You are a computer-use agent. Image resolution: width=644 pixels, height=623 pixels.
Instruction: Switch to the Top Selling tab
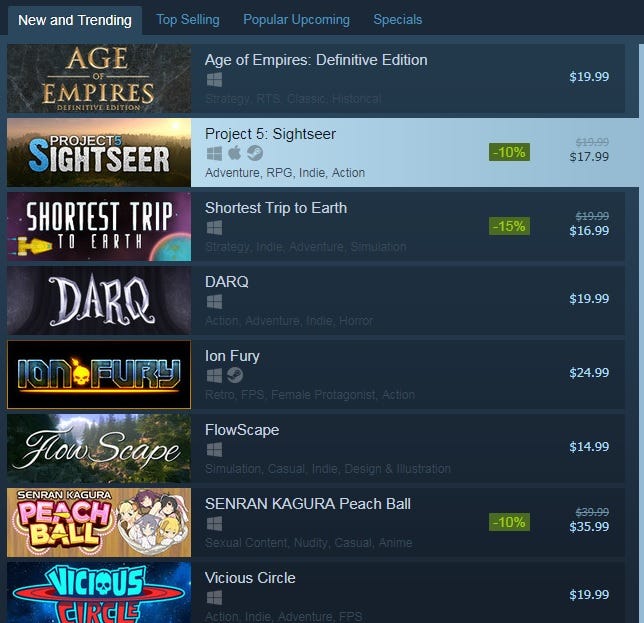pyautogui.click(x=188, y=19)
